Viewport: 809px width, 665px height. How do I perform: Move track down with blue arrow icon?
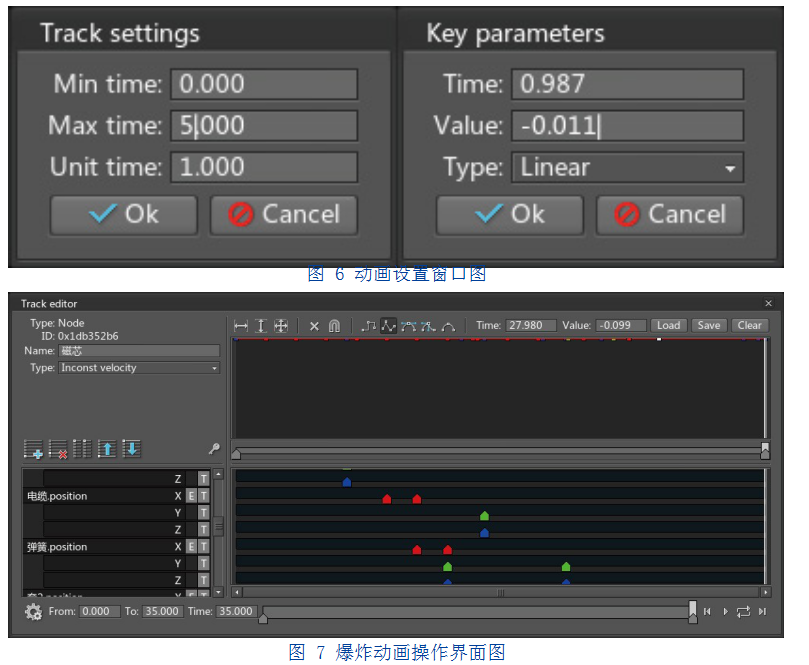pyautogui.click(x=132, y=449)
